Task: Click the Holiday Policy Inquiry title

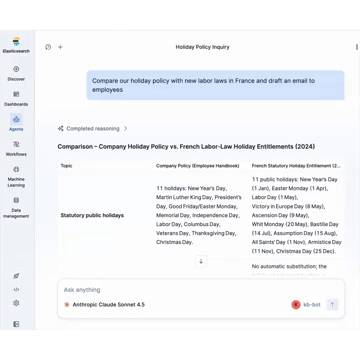Action: [x=202, y=47]
